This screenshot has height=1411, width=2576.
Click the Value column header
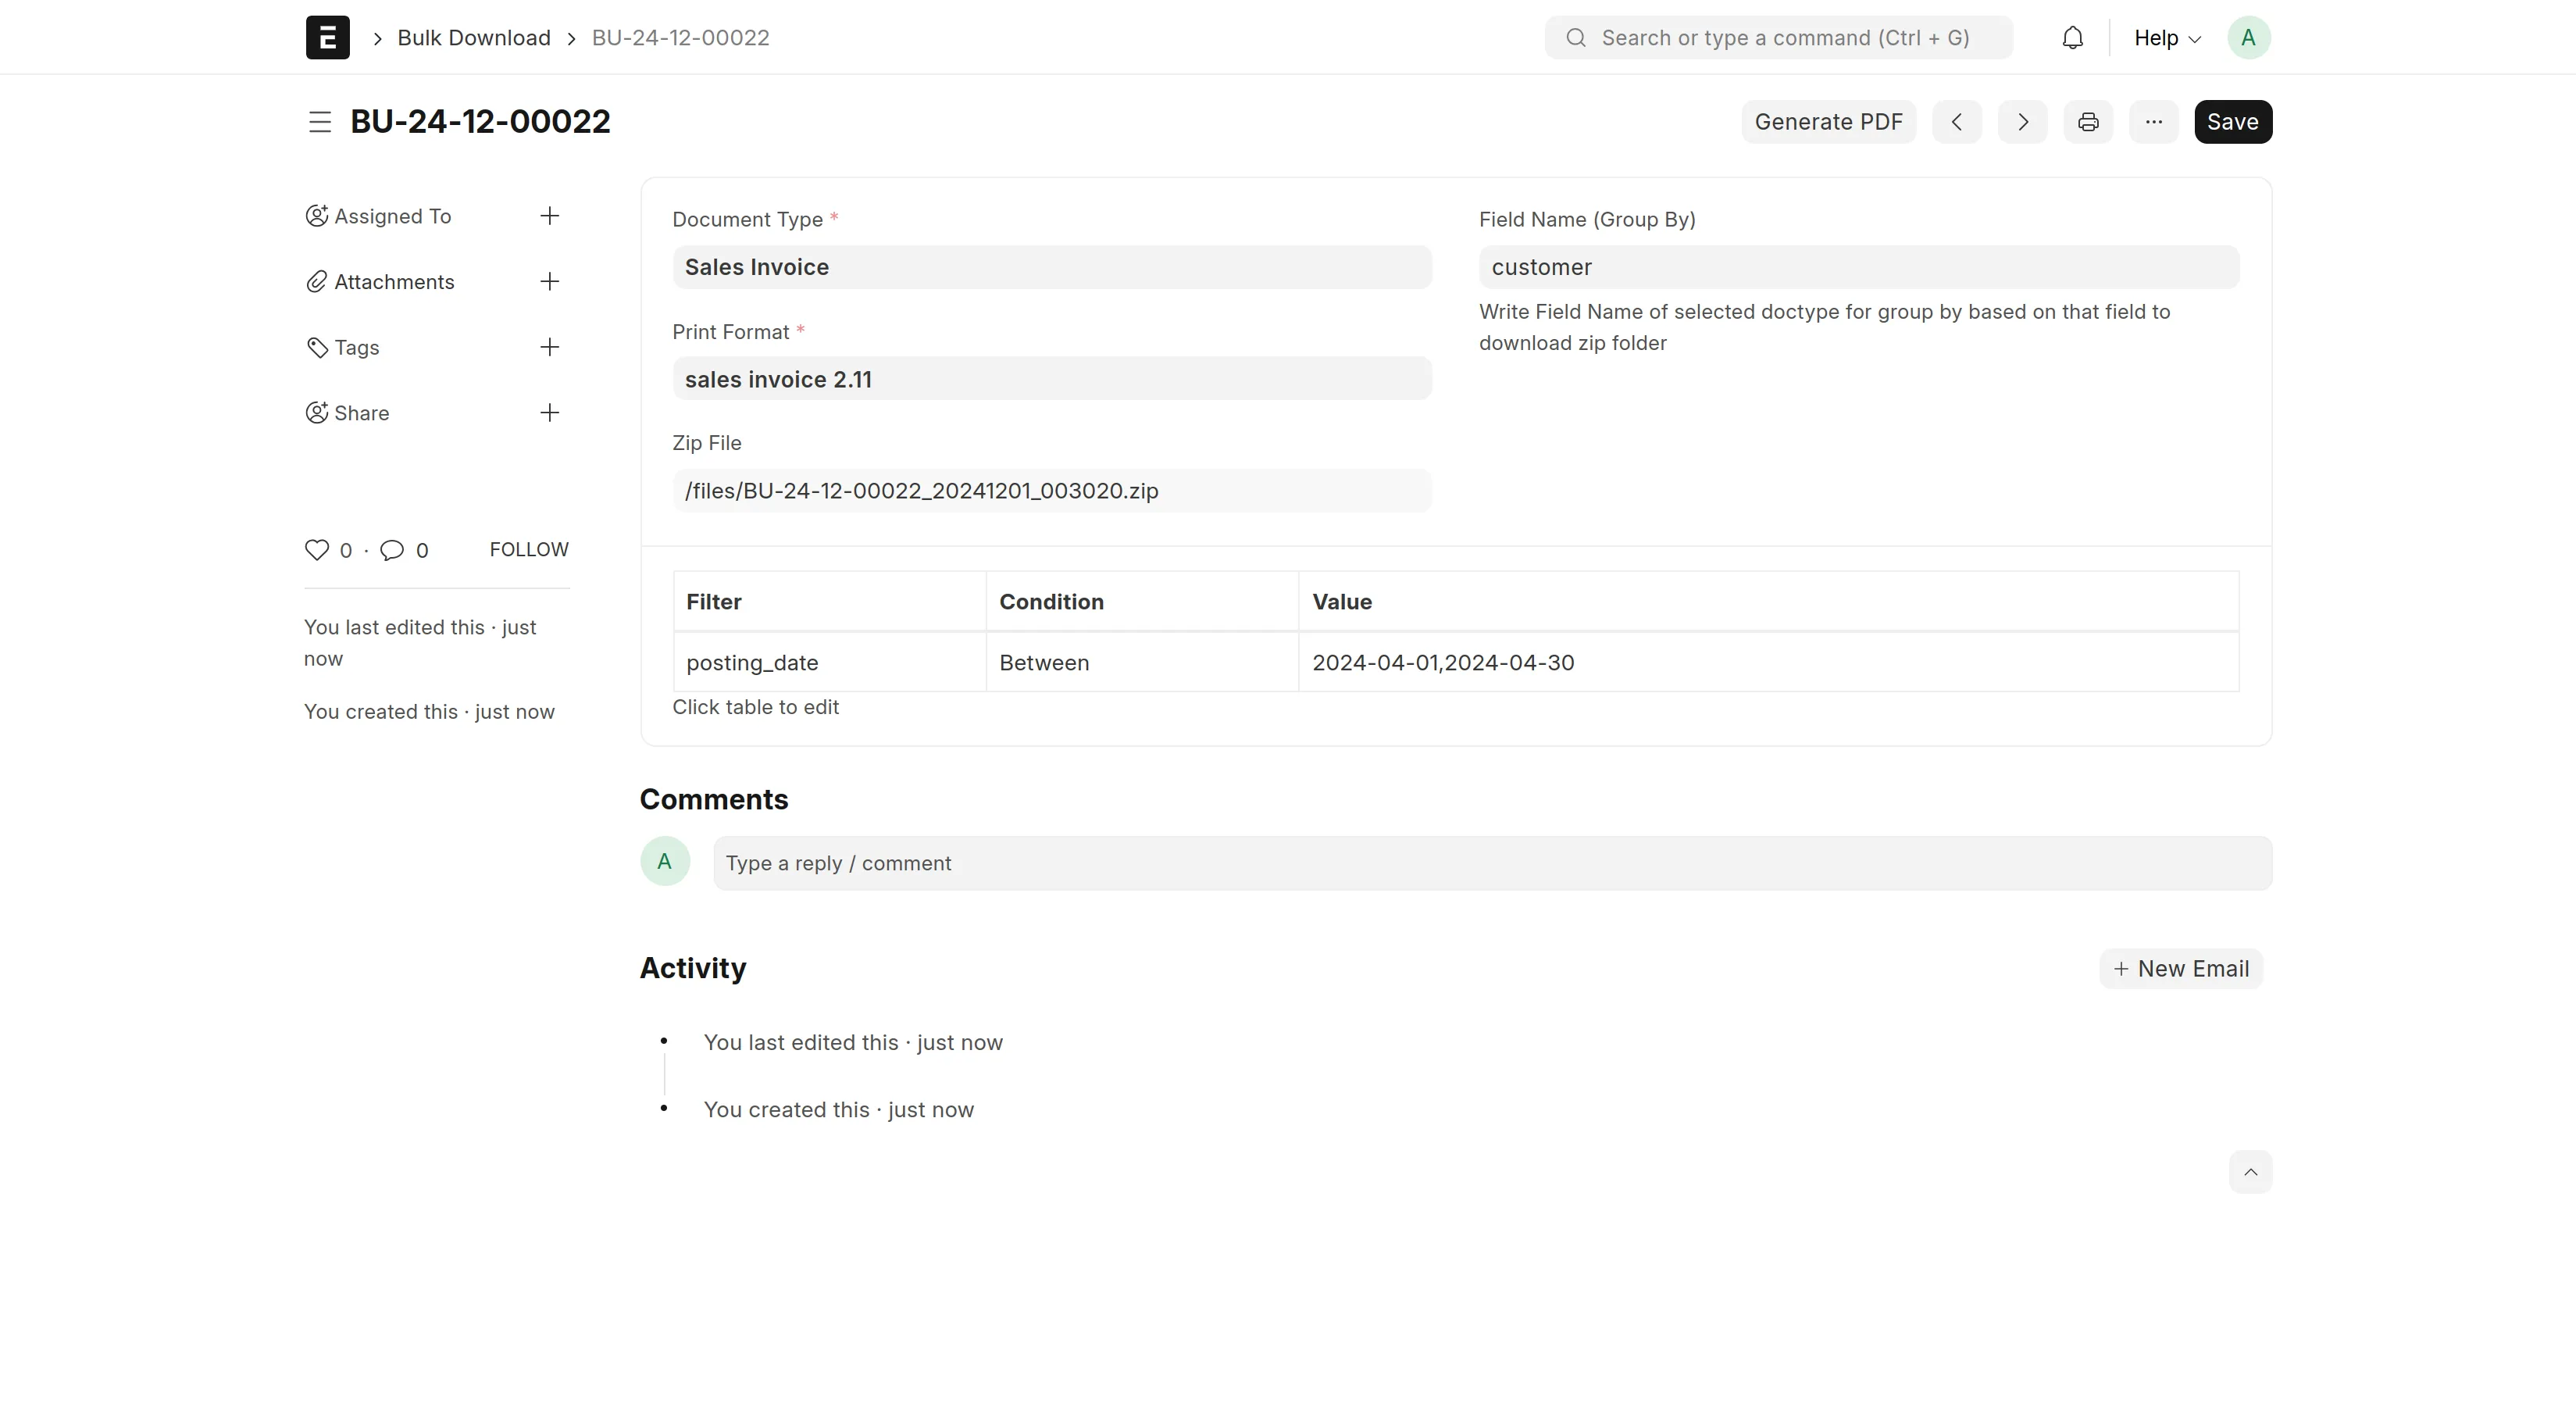[1768, 602]
